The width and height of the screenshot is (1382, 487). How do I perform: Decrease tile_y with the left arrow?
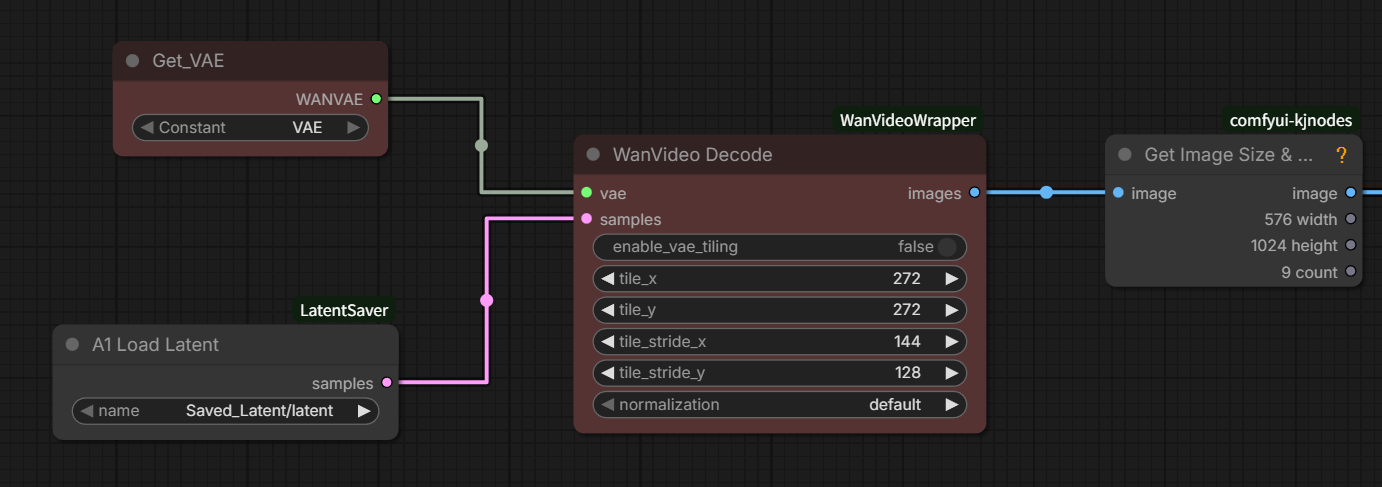click(607, 310)
